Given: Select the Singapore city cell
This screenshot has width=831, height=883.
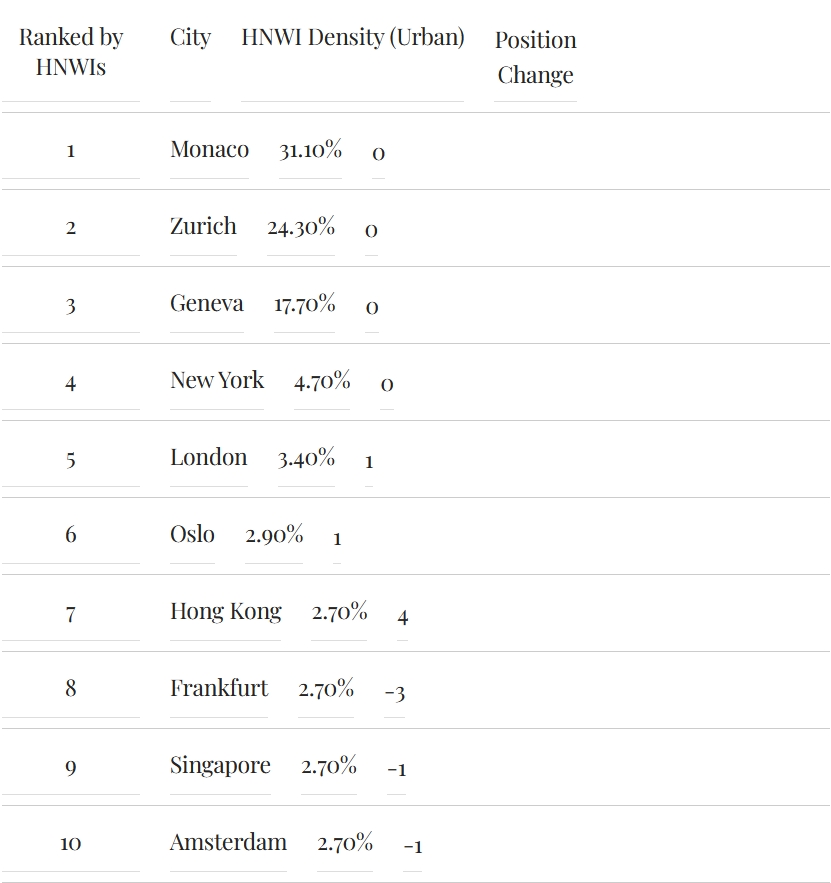Looking at the screenshot, I should coord(220,766).
